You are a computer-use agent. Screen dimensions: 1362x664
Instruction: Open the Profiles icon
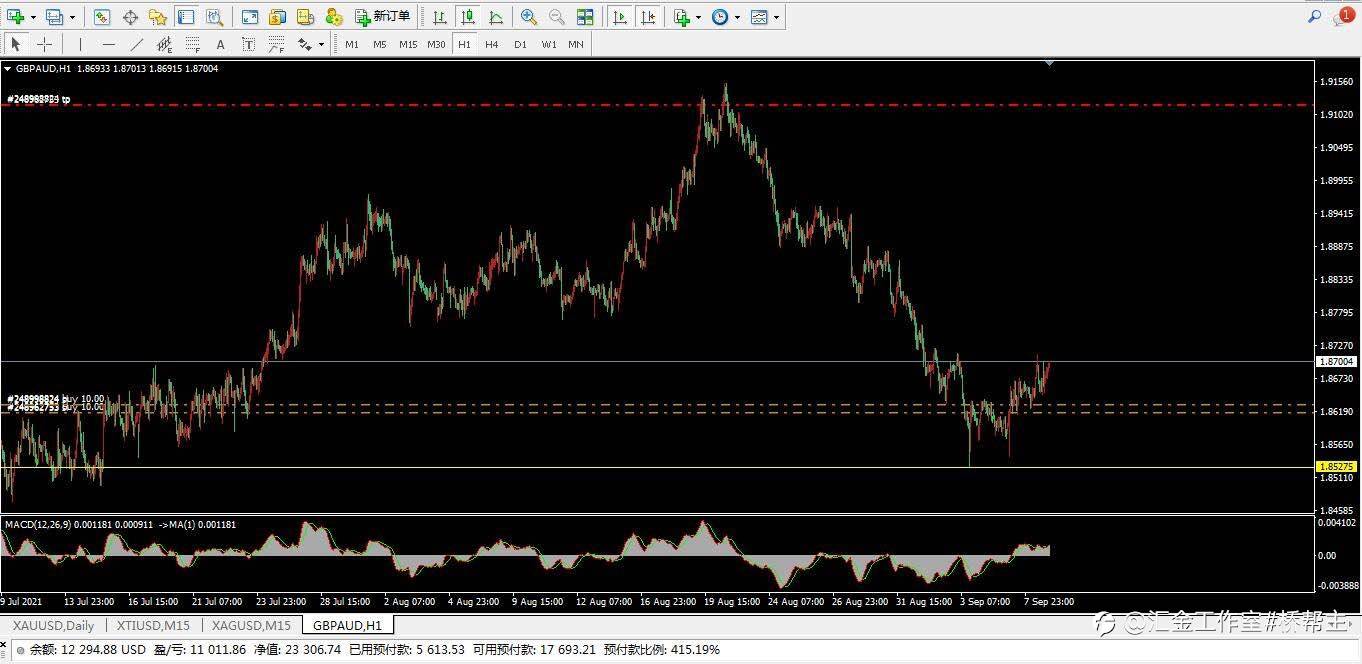54,17
